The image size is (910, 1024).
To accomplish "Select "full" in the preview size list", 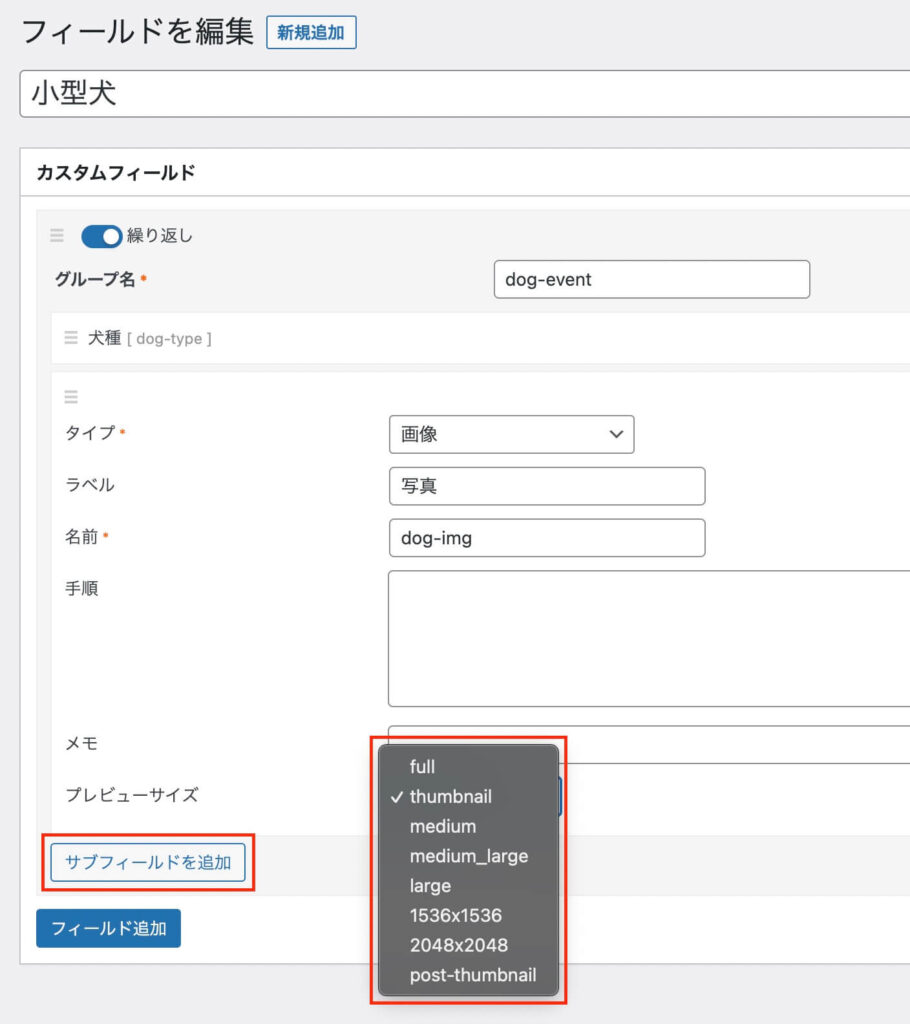I will pyautogui.click(x=422, y=767).
